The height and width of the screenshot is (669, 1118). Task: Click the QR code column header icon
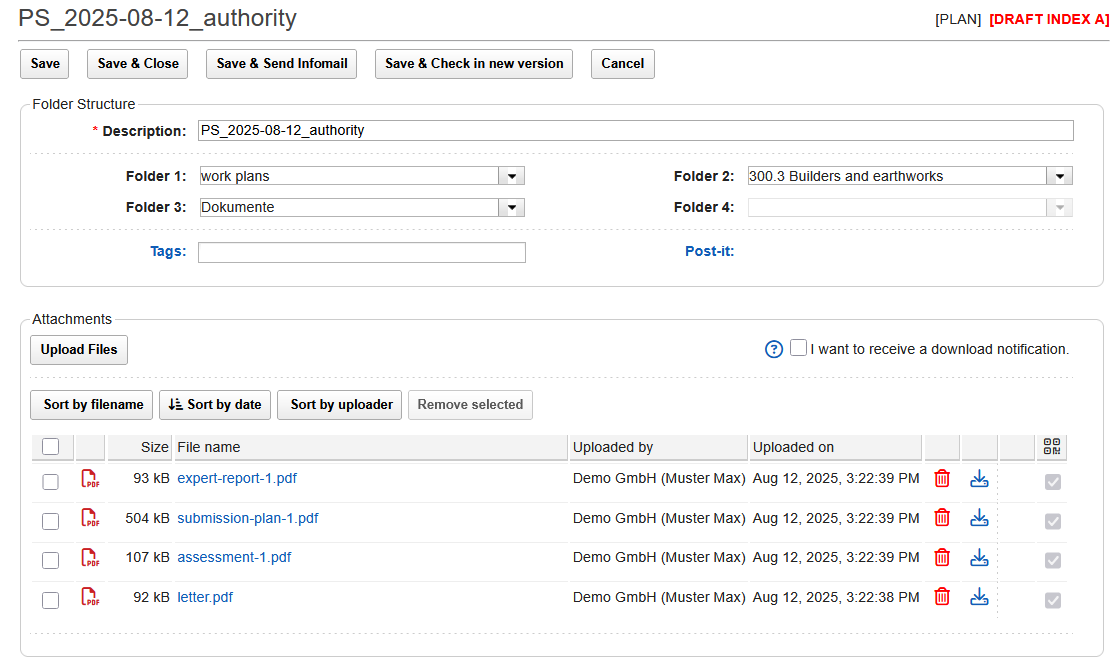tap(1051, 447)
